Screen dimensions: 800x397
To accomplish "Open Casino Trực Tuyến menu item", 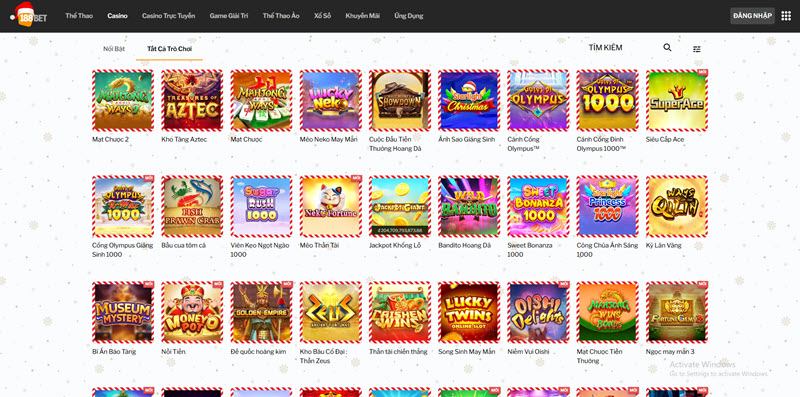I will point(168,16).
